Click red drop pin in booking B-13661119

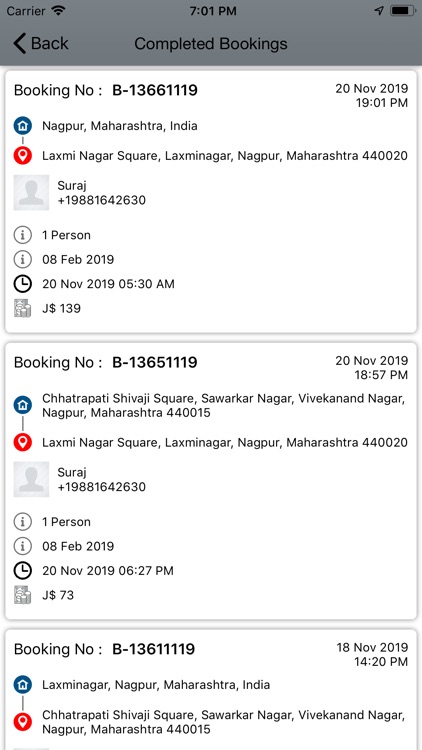pos(22,156)
